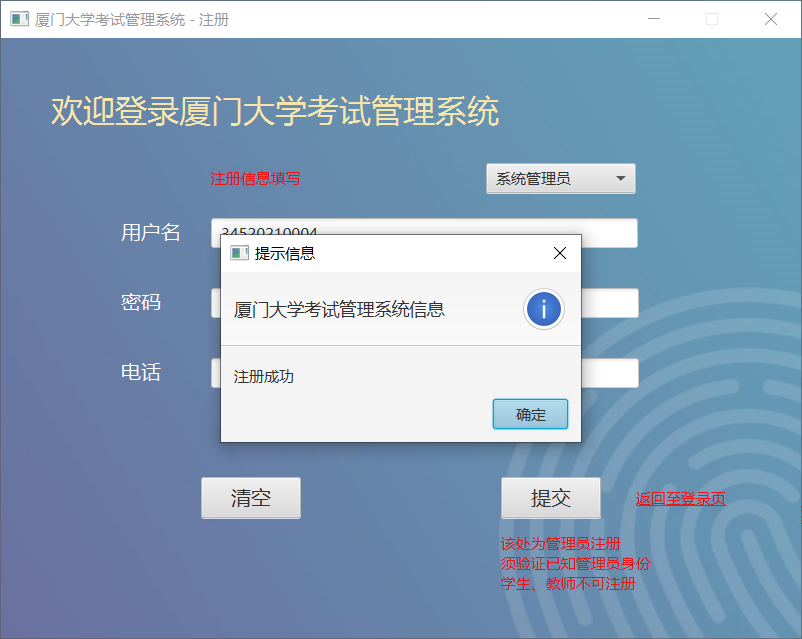Click the blue info icon in dialog
The width and height of the screenshot is (802, 639).
544,309
